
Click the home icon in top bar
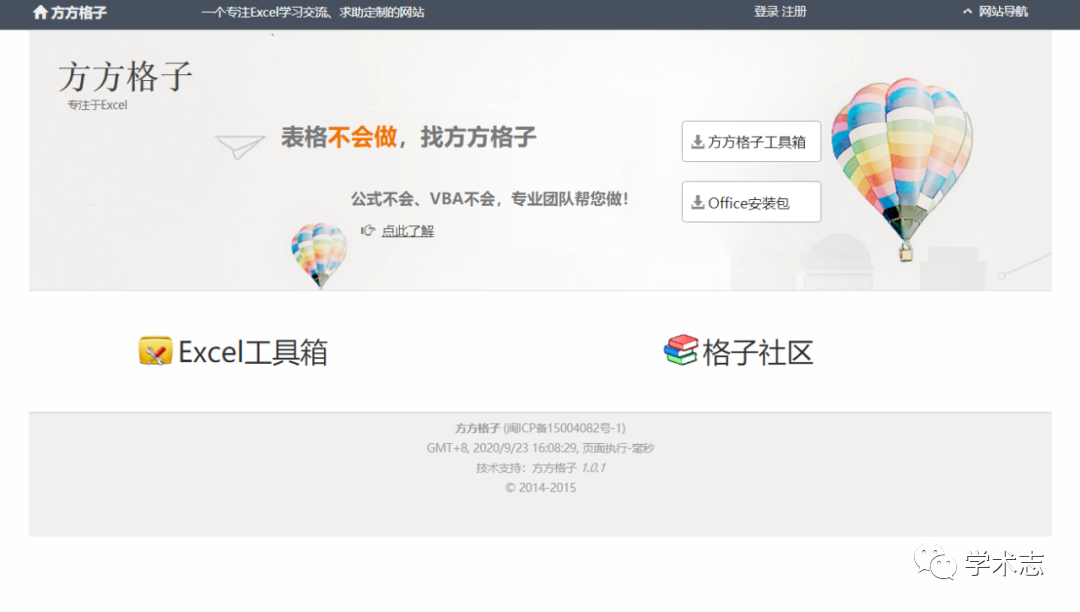pos(40,13)
